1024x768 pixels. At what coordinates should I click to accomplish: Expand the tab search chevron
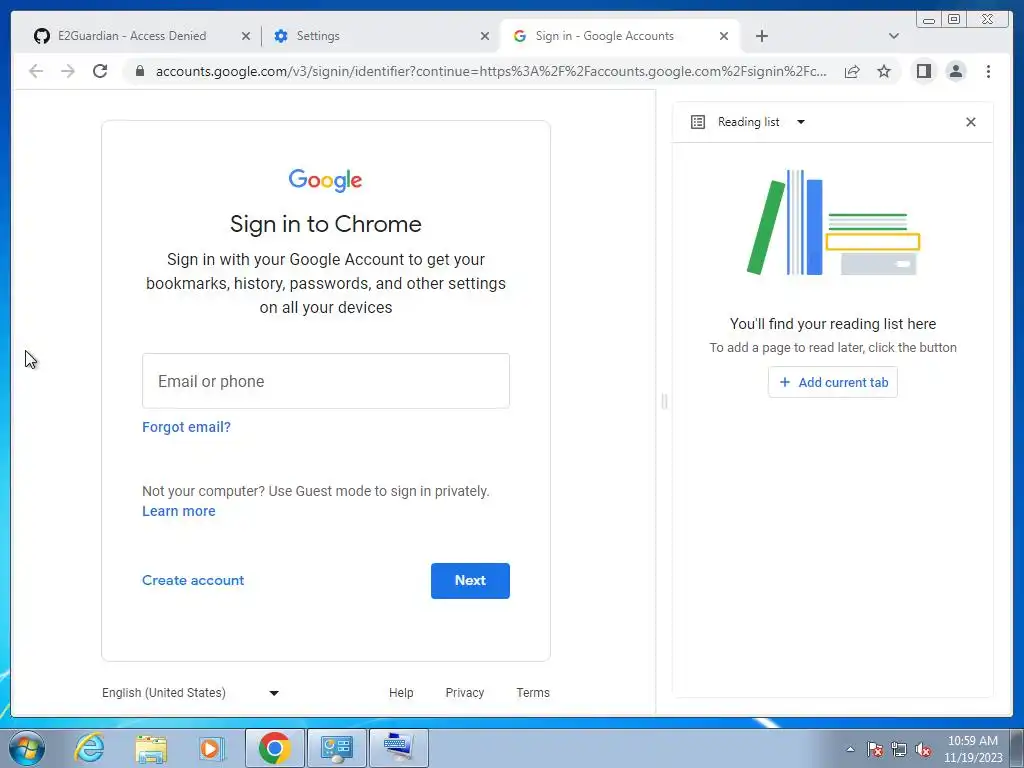coord(894,36)
